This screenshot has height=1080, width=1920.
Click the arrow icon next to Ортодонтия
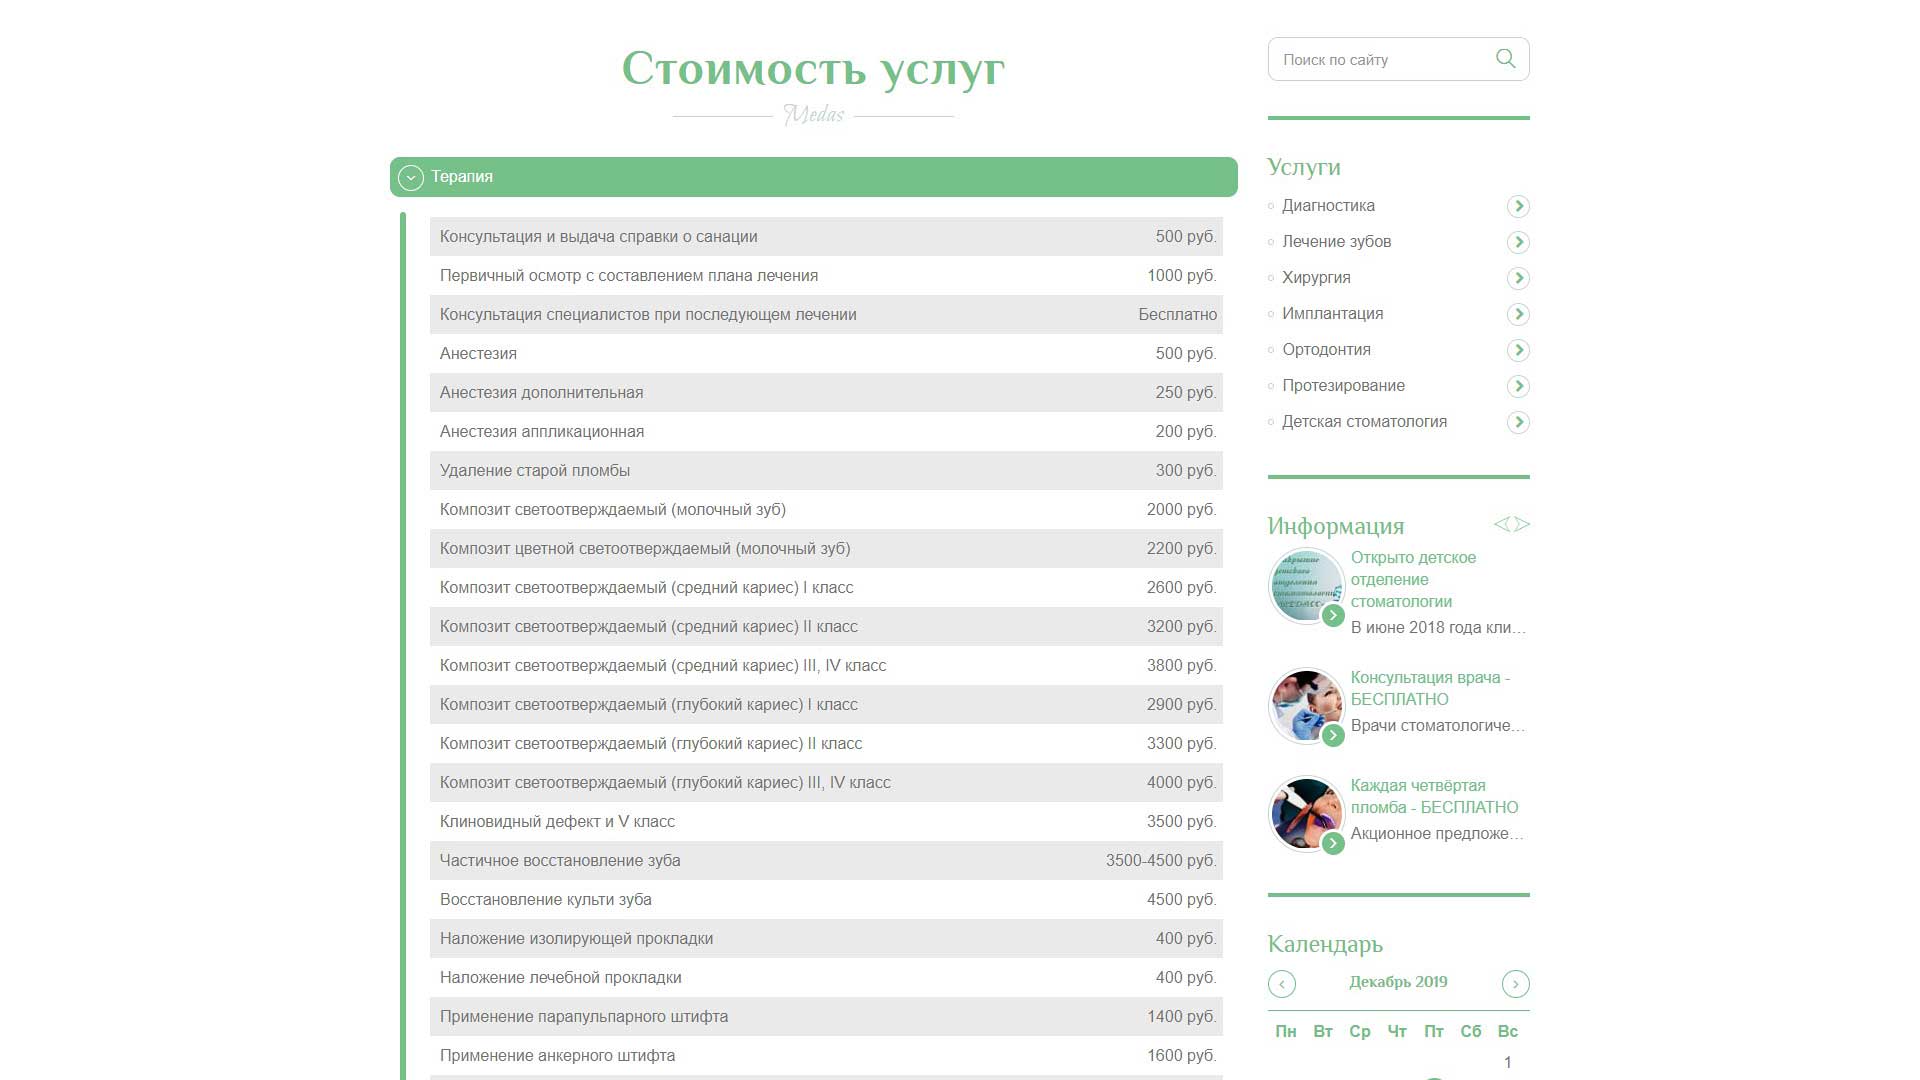(x=1519, y=350)
